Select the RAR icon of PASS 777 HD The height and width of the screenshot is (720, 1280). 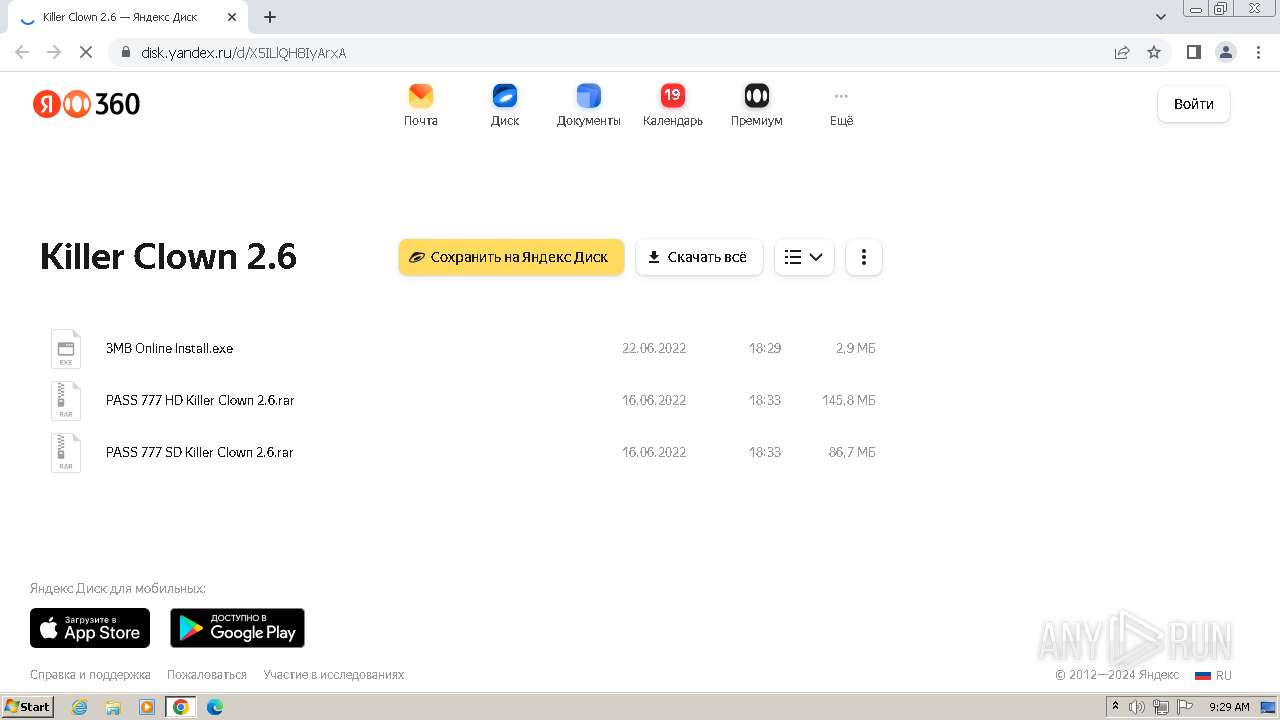pyautogui.click(x=66, y=401)
